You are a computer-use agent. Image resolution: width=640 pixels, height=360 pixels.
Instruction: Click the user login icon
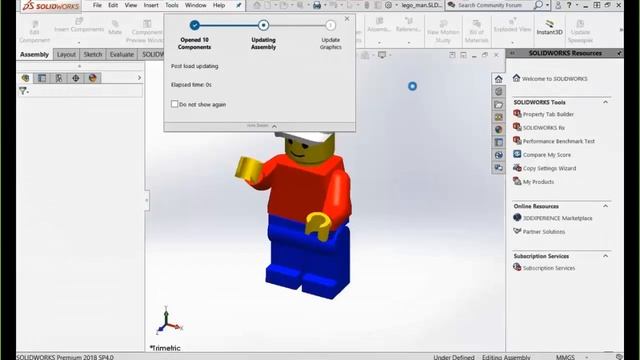(558, 5)
